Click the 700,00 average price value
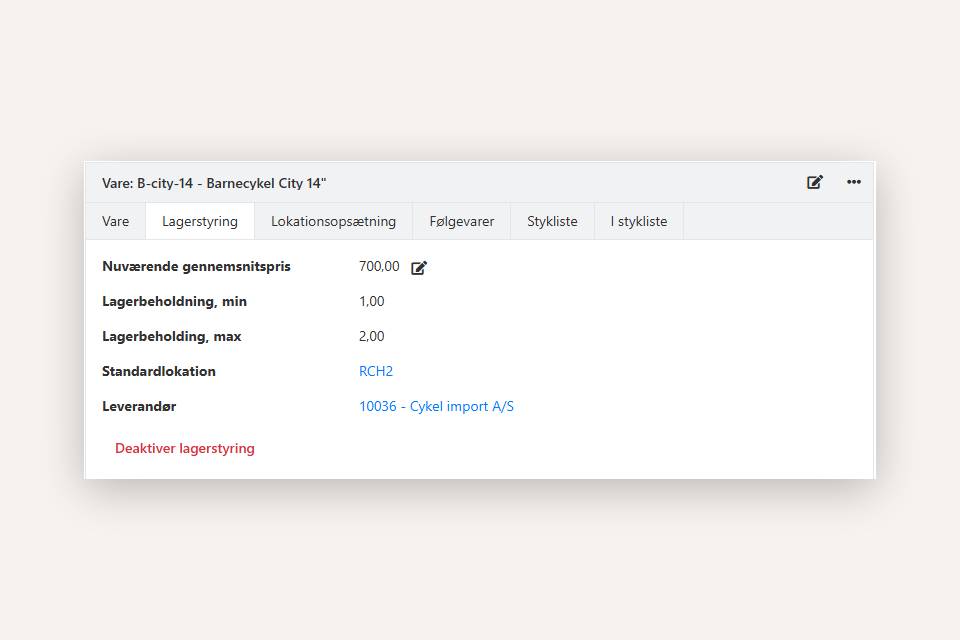 tap(379, 266)
